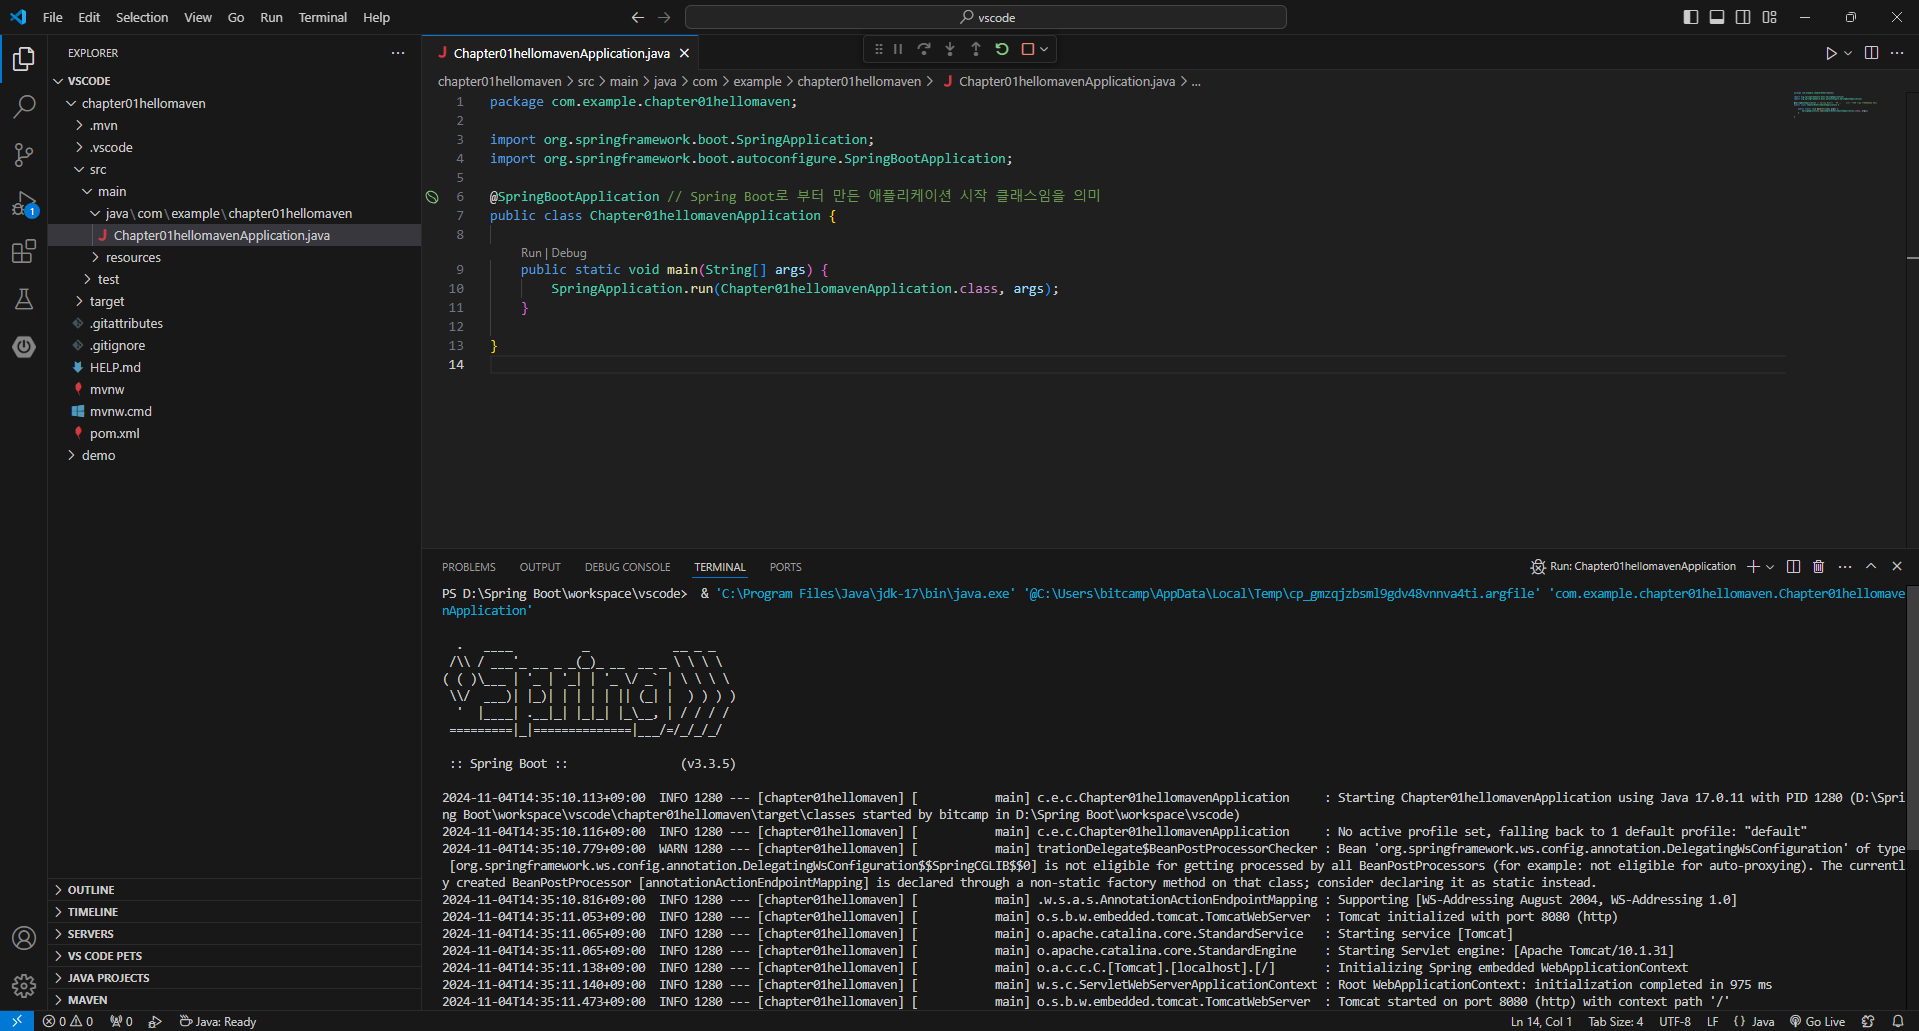This screenshot has width=1919, height=1031.
Task: Toggle Panel layout visibility
Action: point(1717,17)
